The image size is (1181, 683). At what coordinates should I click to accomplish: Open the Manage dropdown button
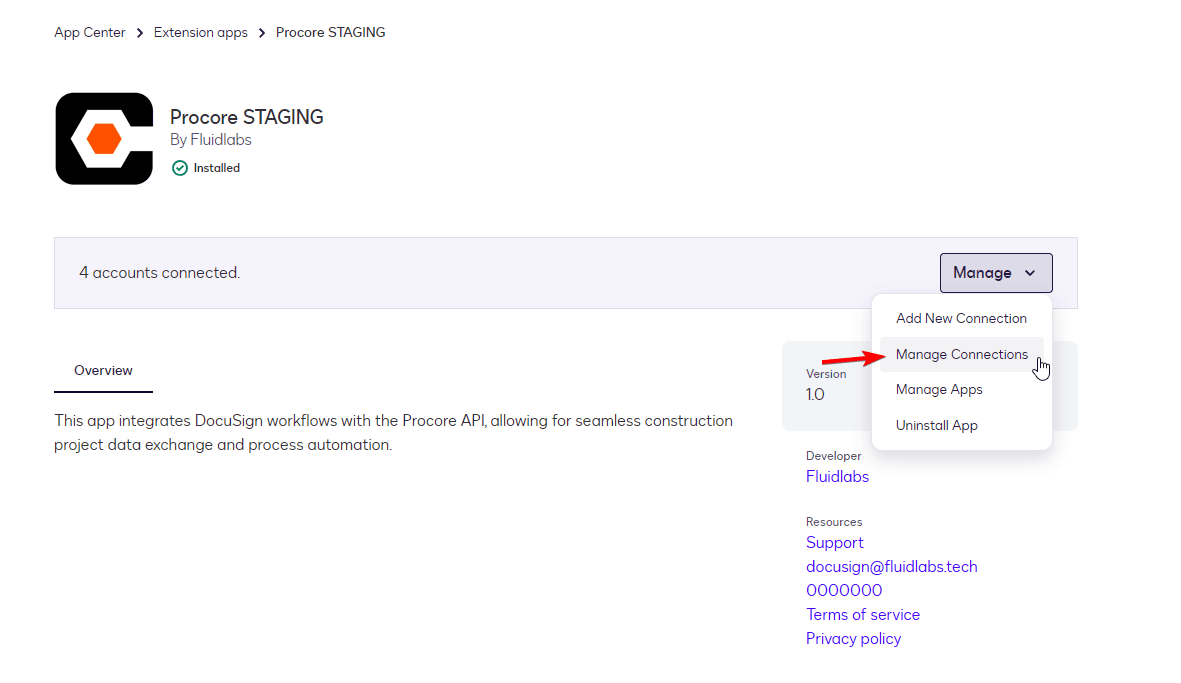coord(995,273)
